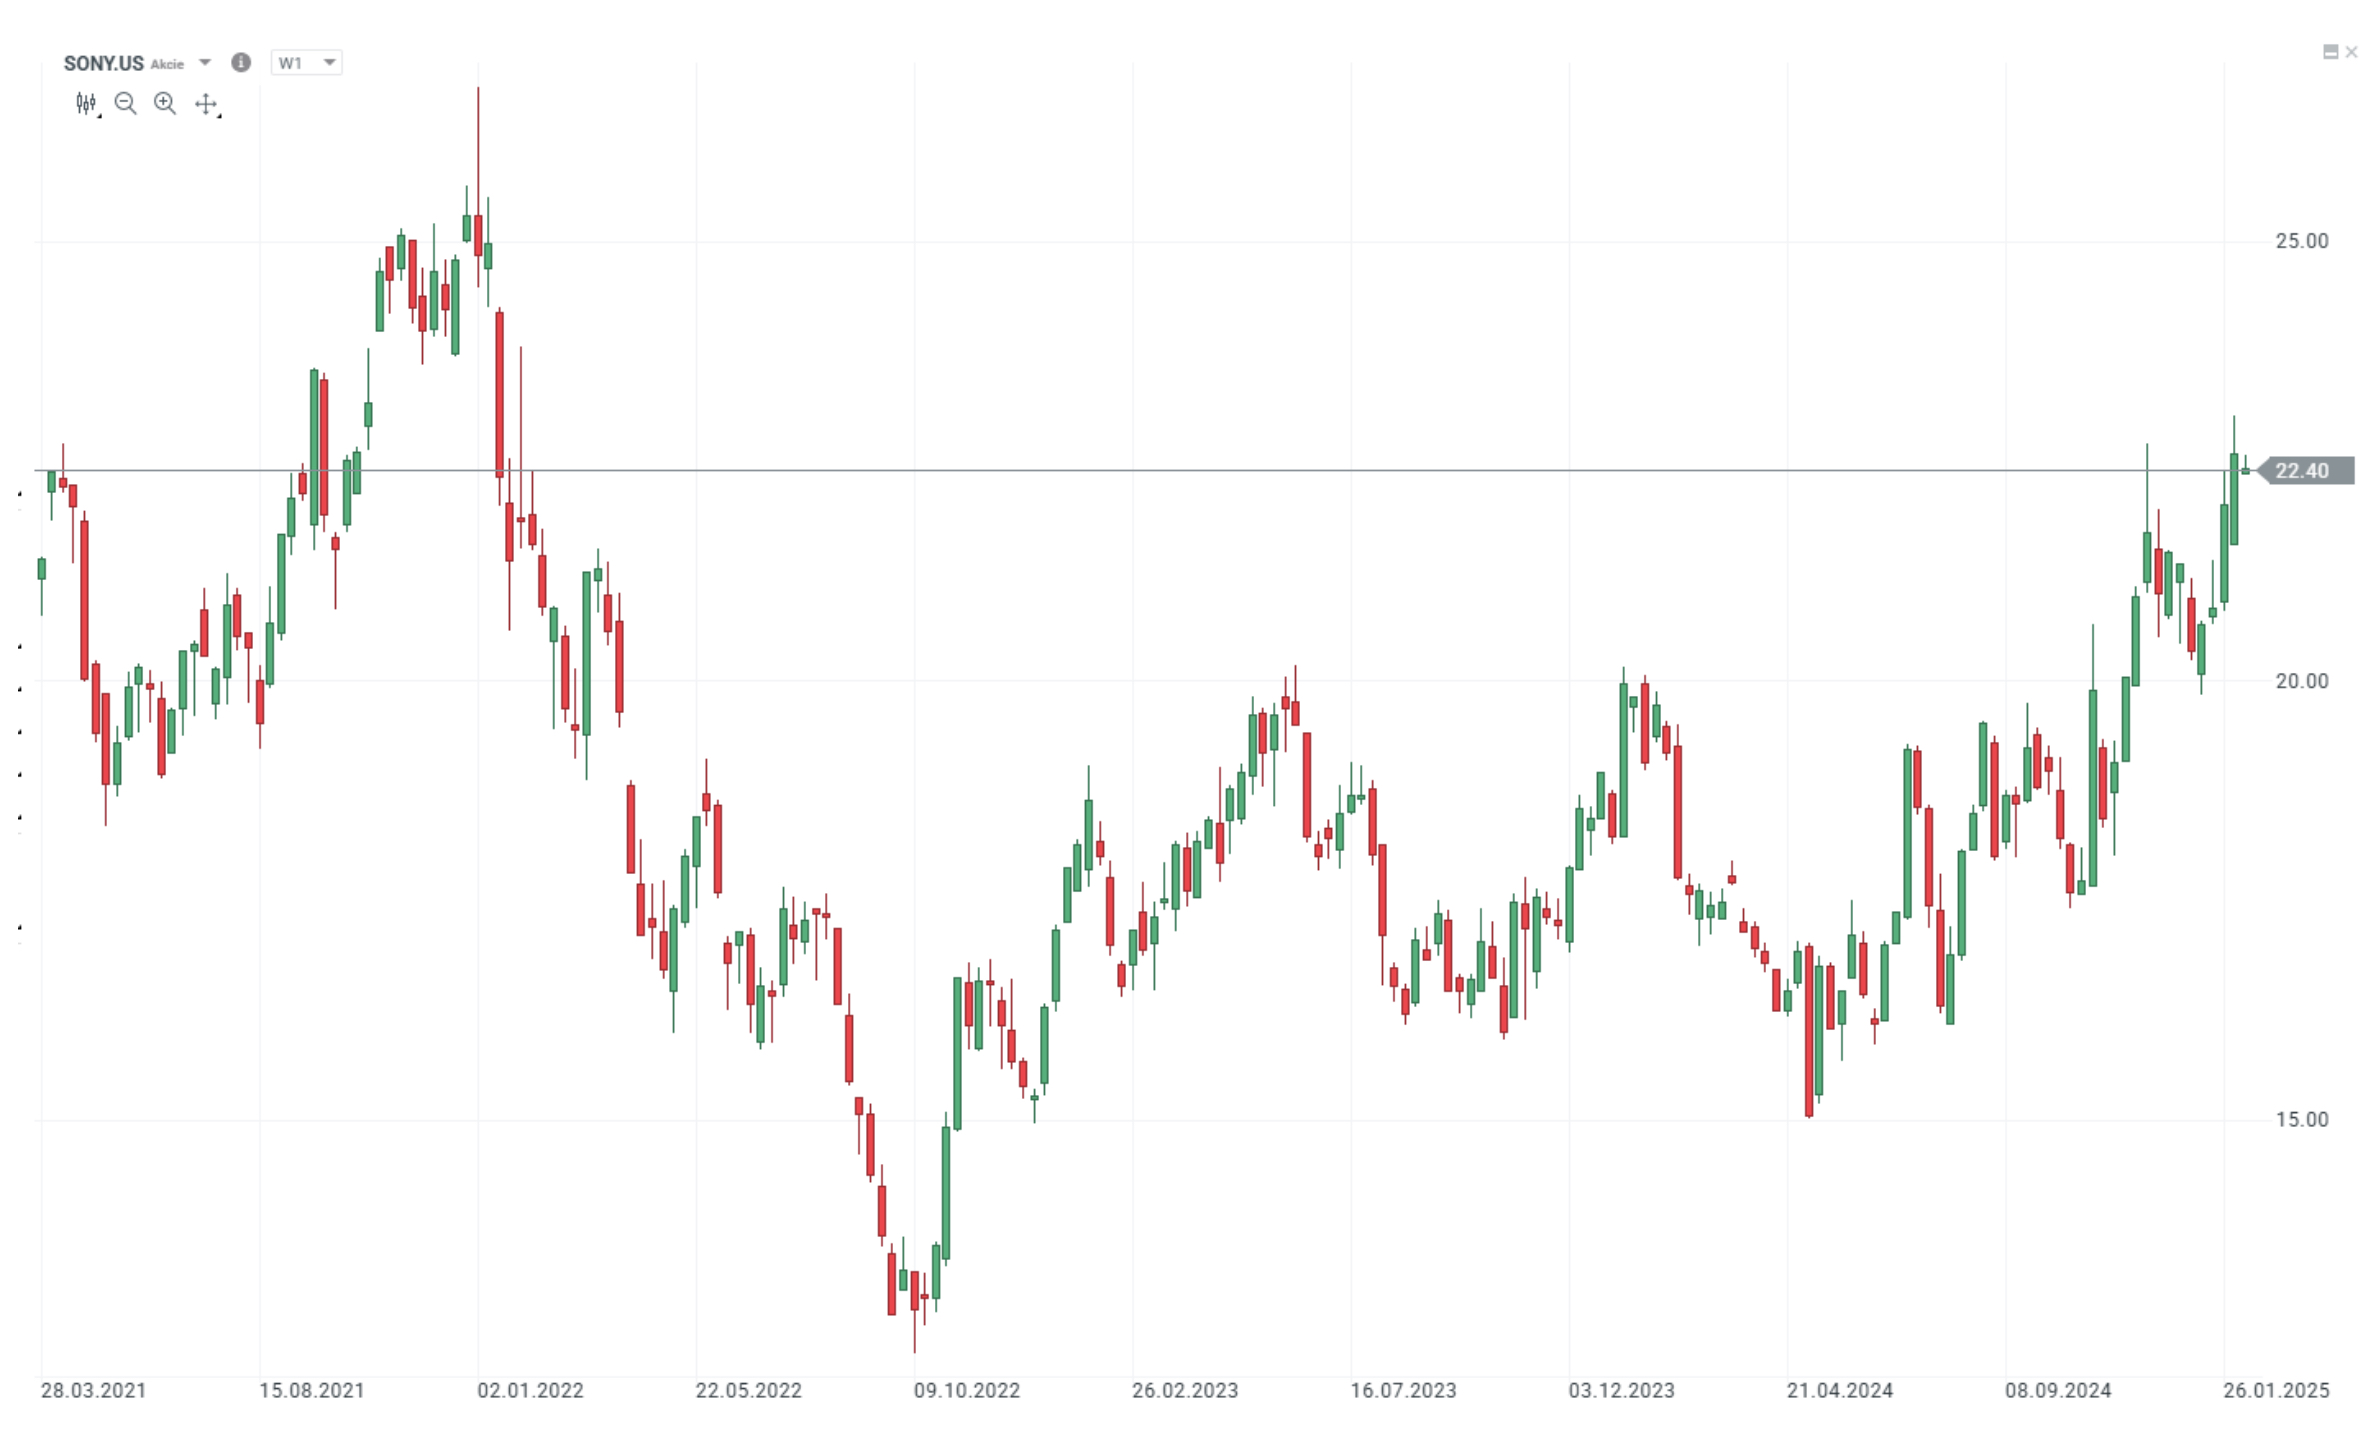Click the 15.00 price axis label
Viewport: 2374px width, 1432px height.
tap(2301, 1120)
